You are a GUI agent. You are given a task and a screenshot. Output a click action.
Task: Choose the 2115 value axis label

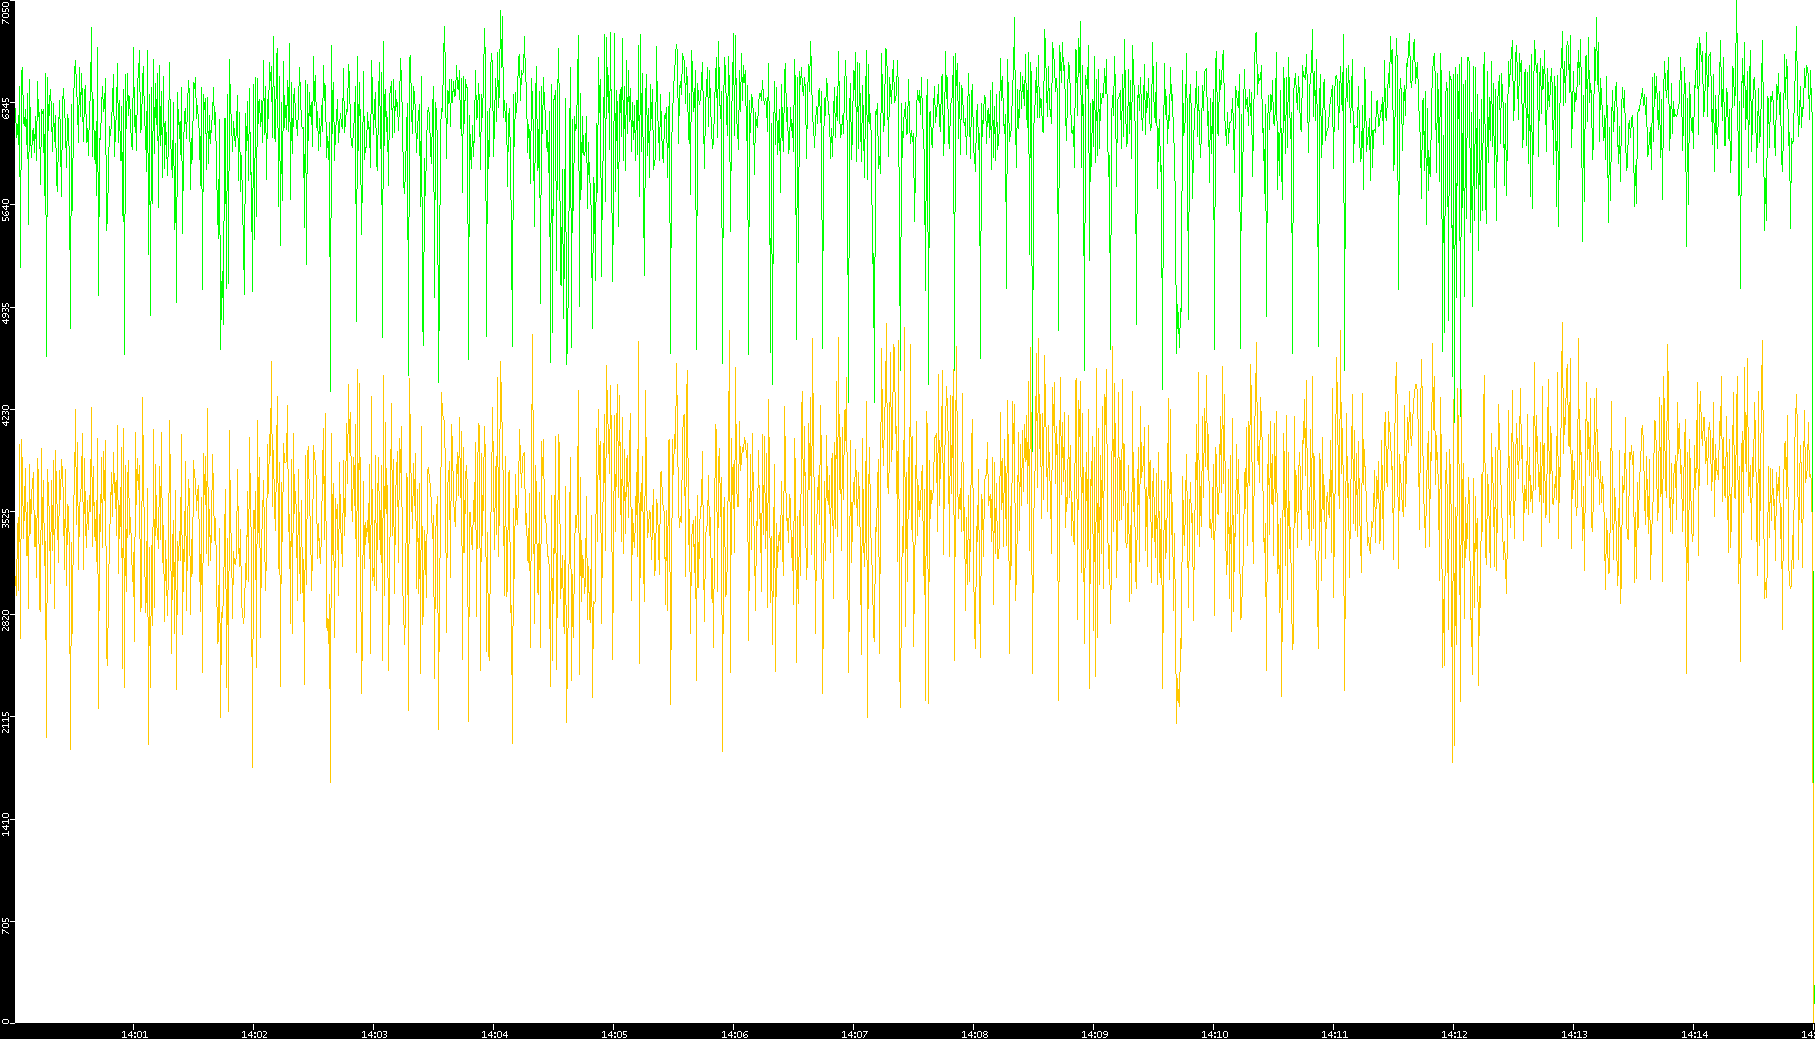point(6,723)
